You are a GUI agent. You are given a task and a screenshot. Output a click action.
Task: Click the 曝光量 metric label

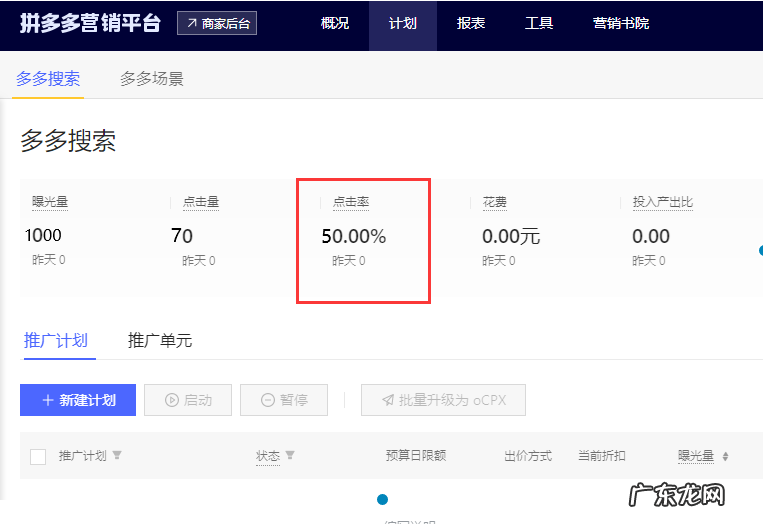coord(50,201)
